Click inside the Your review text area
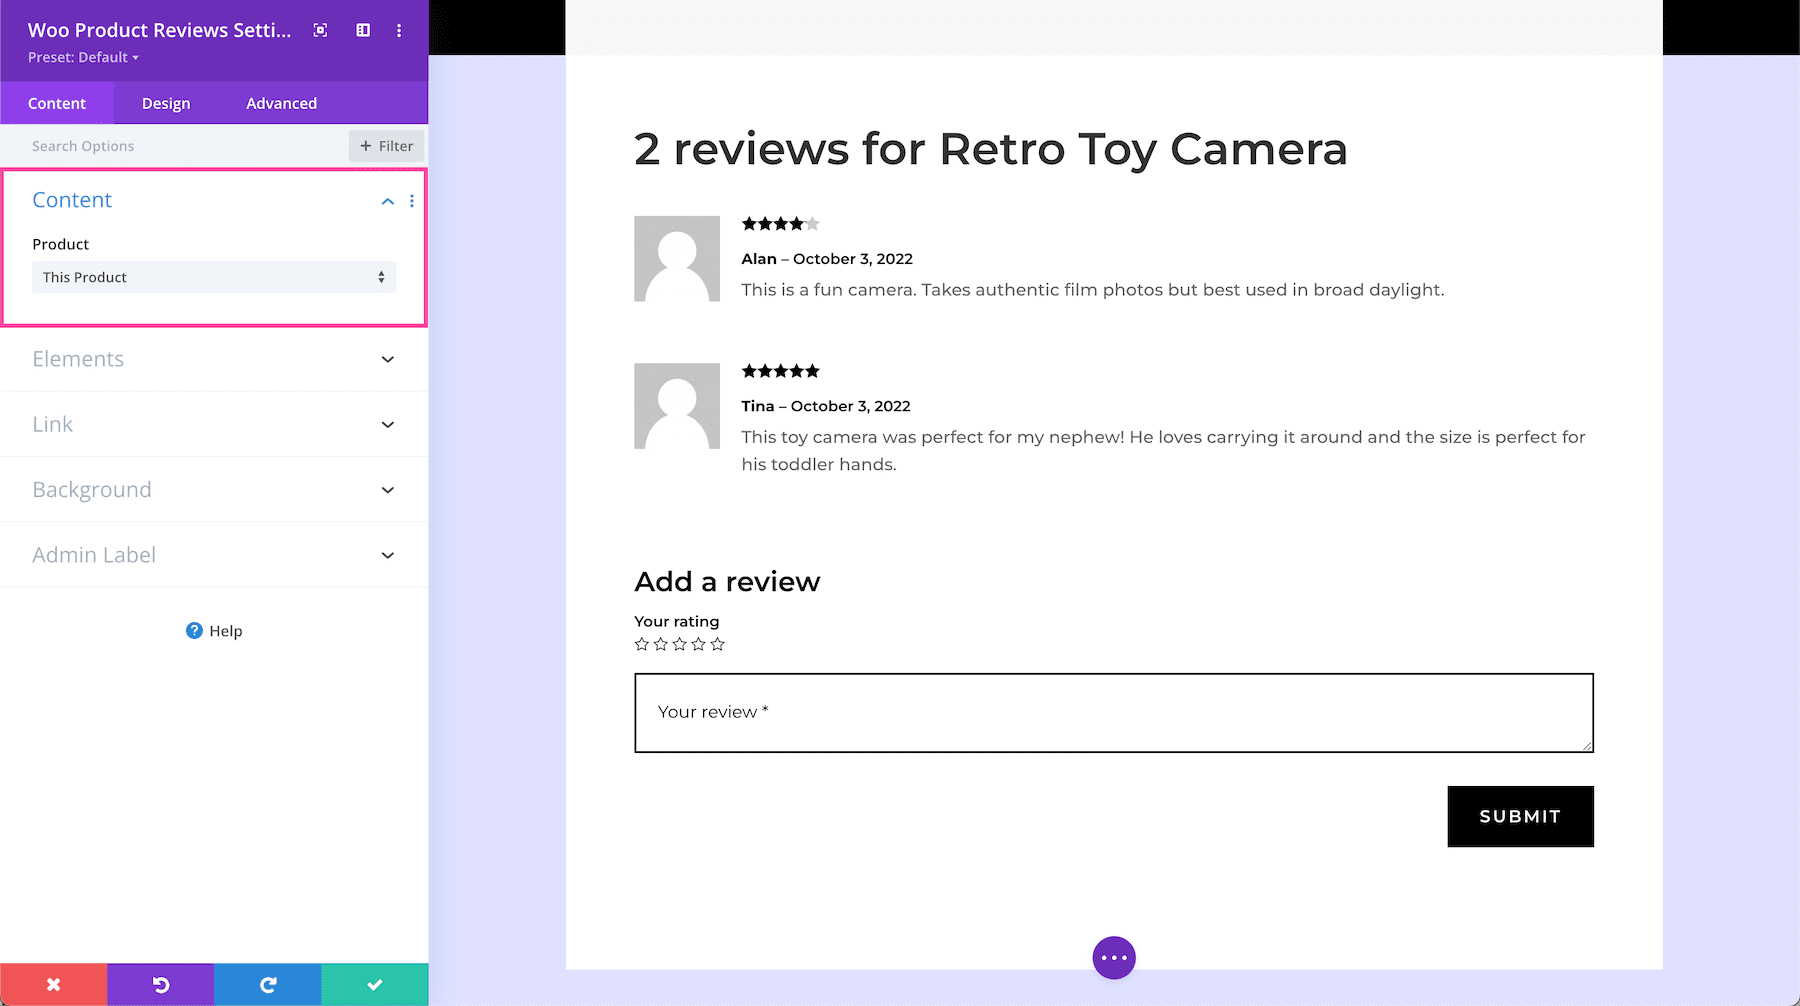This screenshot has height=1006, width=1800. coord(1112,712)
